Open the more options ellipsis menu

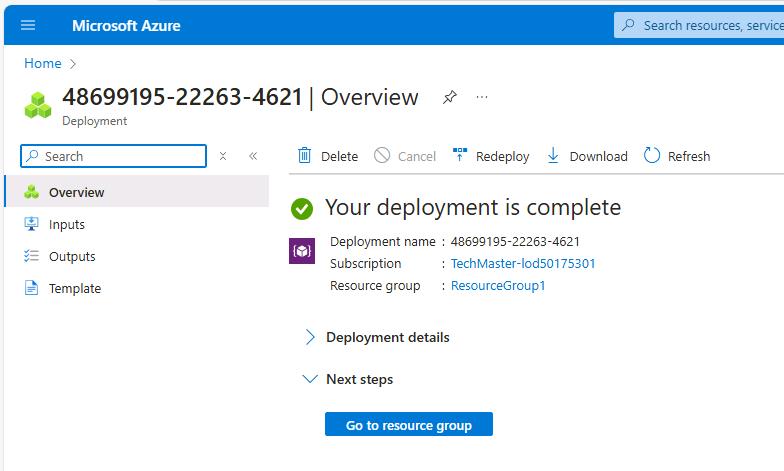(482, 97)
